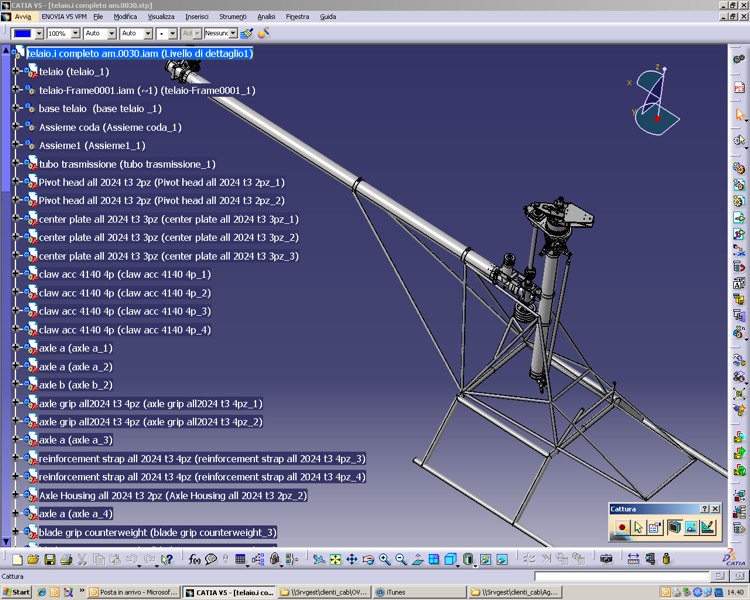Select the Pan view tool
750x600 pixels.
coord(351,560)
